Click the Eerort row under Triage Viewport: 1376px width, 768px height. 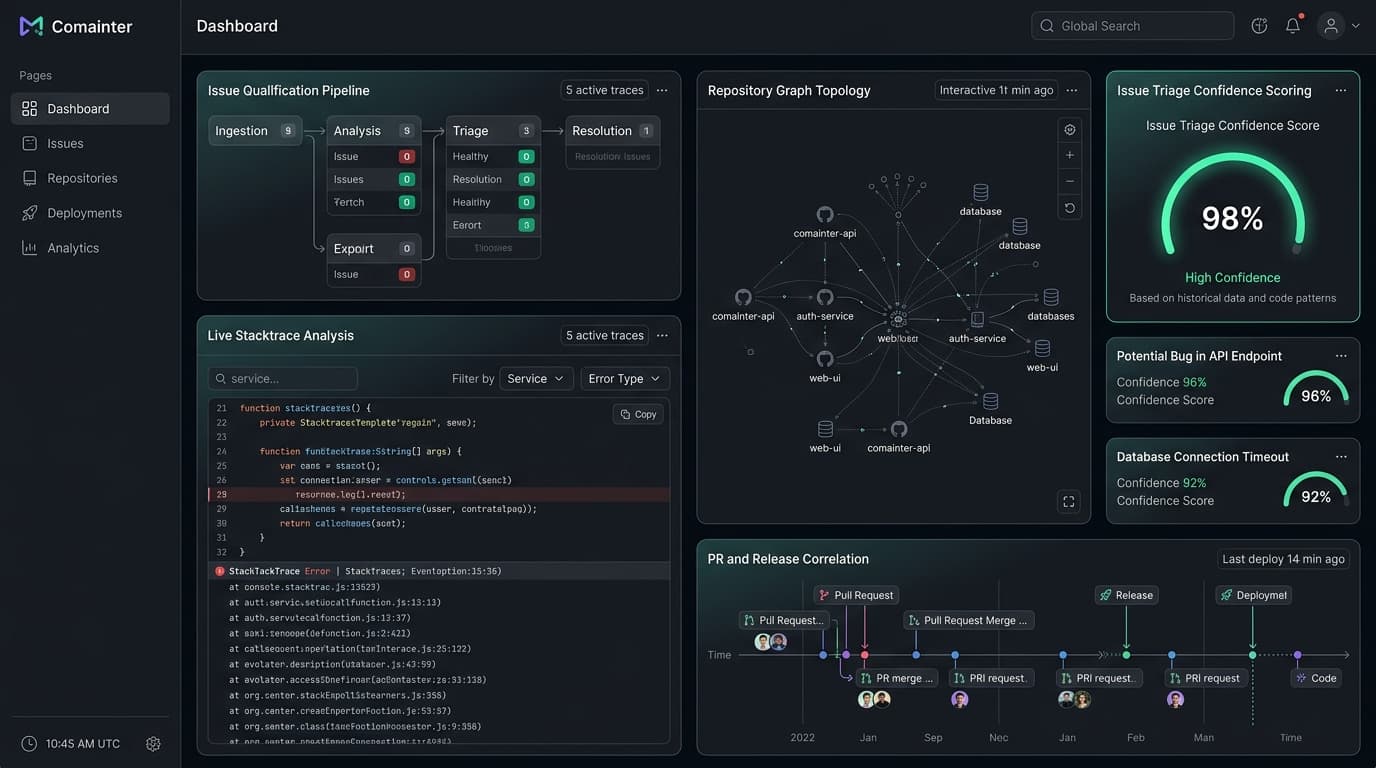click(493, 225)
